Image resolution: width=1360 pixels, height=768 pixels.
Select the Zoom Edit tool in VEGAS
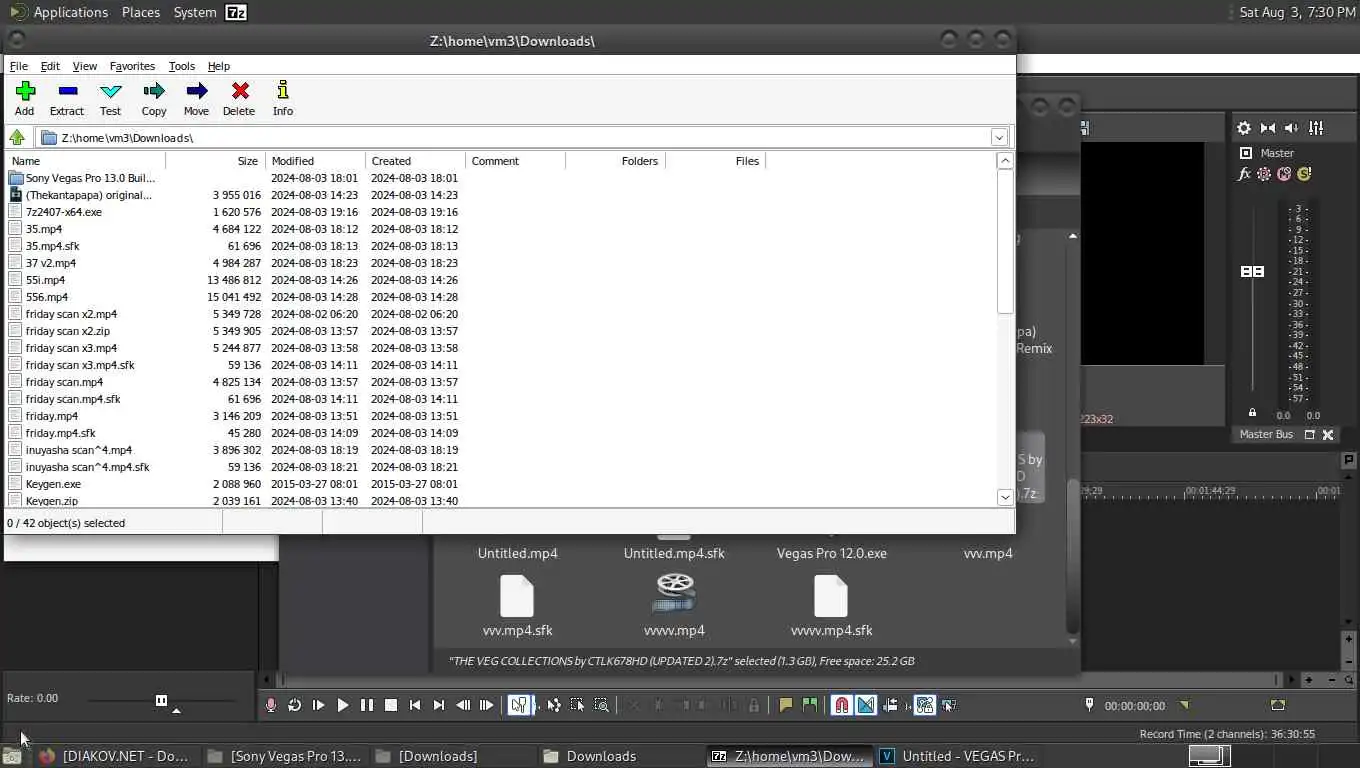[602, 705]
